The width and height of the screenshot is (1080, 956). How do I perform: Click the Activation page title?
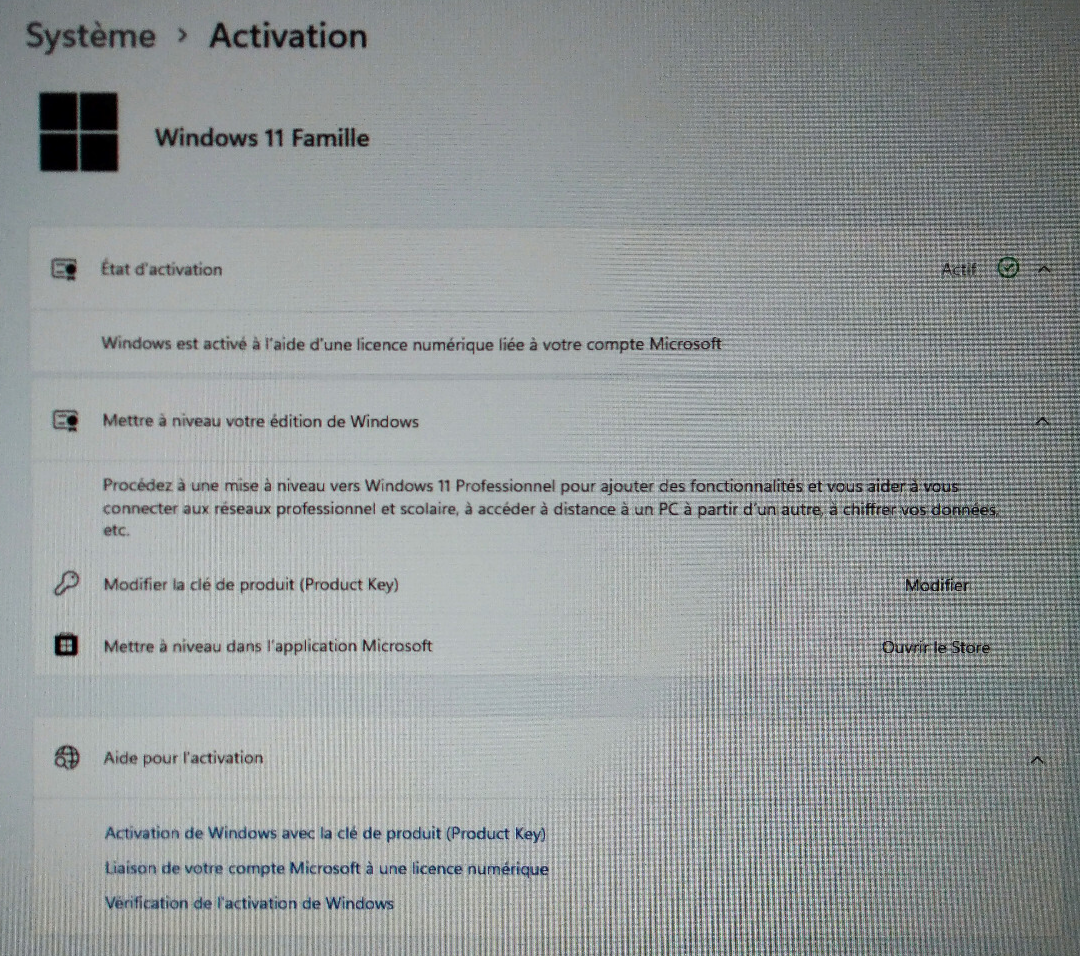[x=288, y=36]
